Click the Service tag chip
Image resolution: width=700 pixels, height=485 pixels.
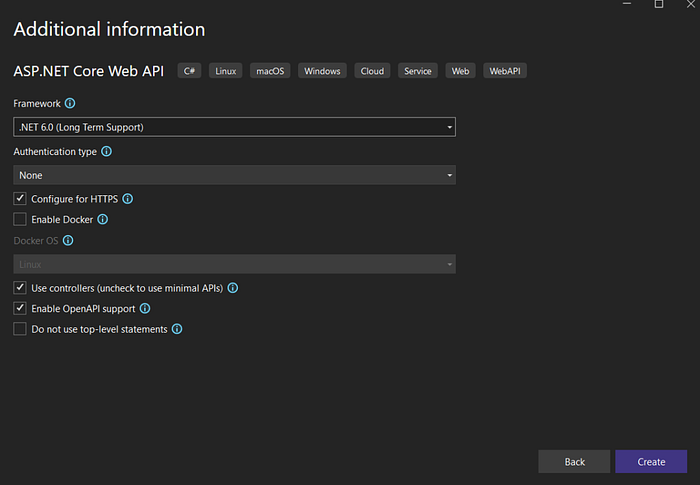point(418,71)
